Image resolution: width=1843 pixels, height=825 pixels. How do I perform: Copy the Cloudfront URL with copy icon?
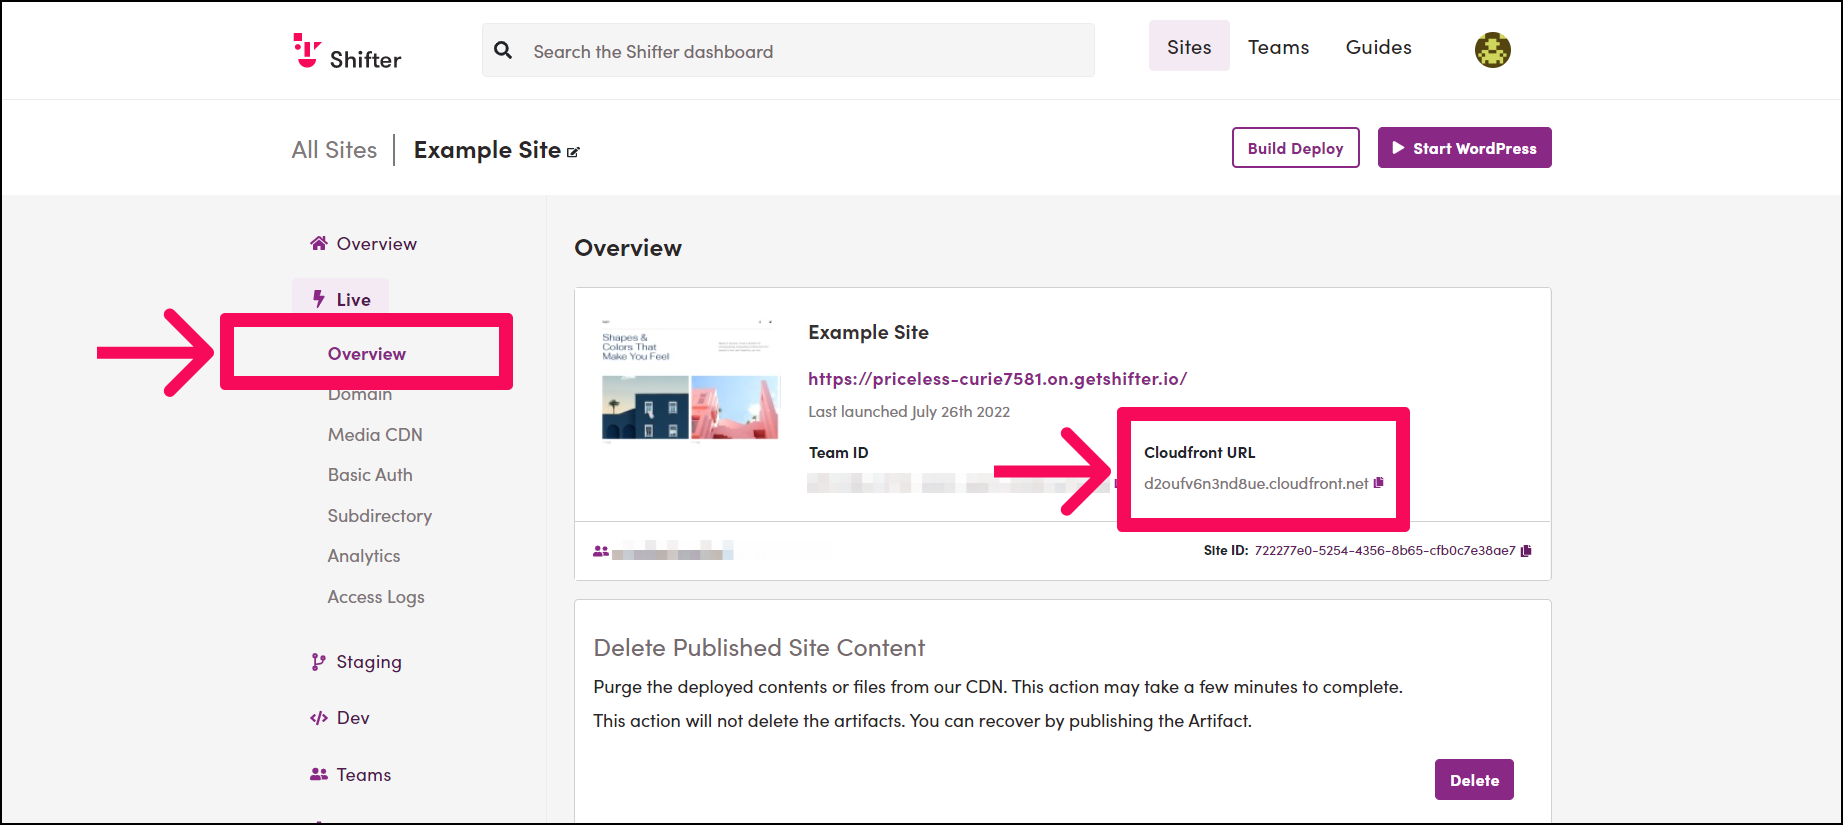pos(1378,483)
